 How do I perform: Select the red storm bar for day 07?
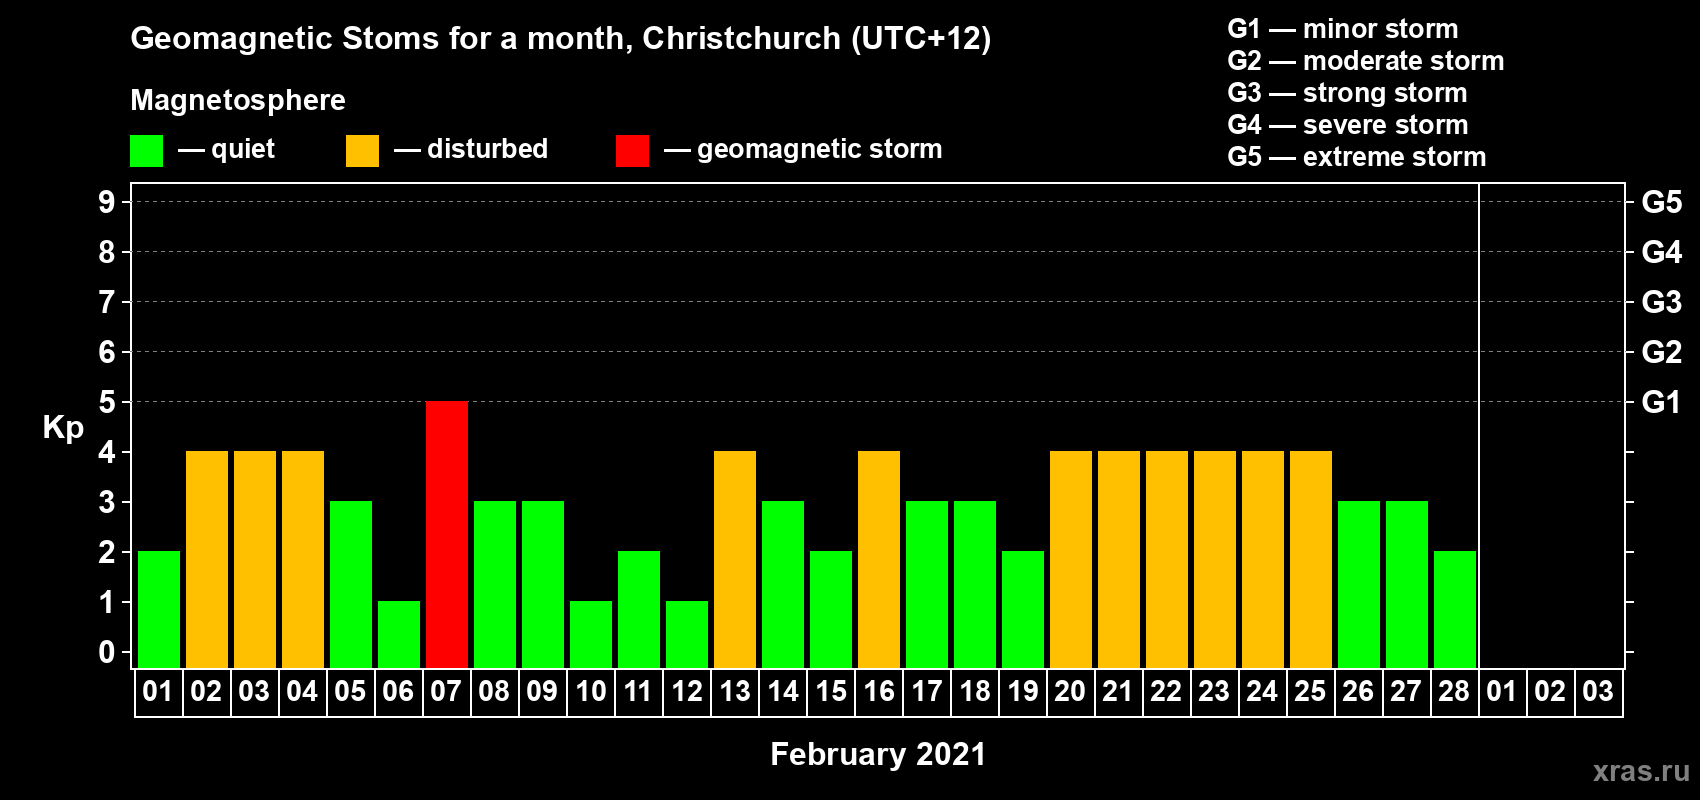(447, 534)
